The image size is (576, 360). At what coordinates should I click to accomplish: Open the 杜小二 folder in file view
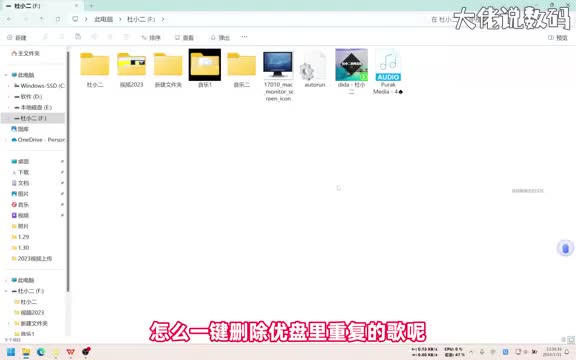point(95,70)
